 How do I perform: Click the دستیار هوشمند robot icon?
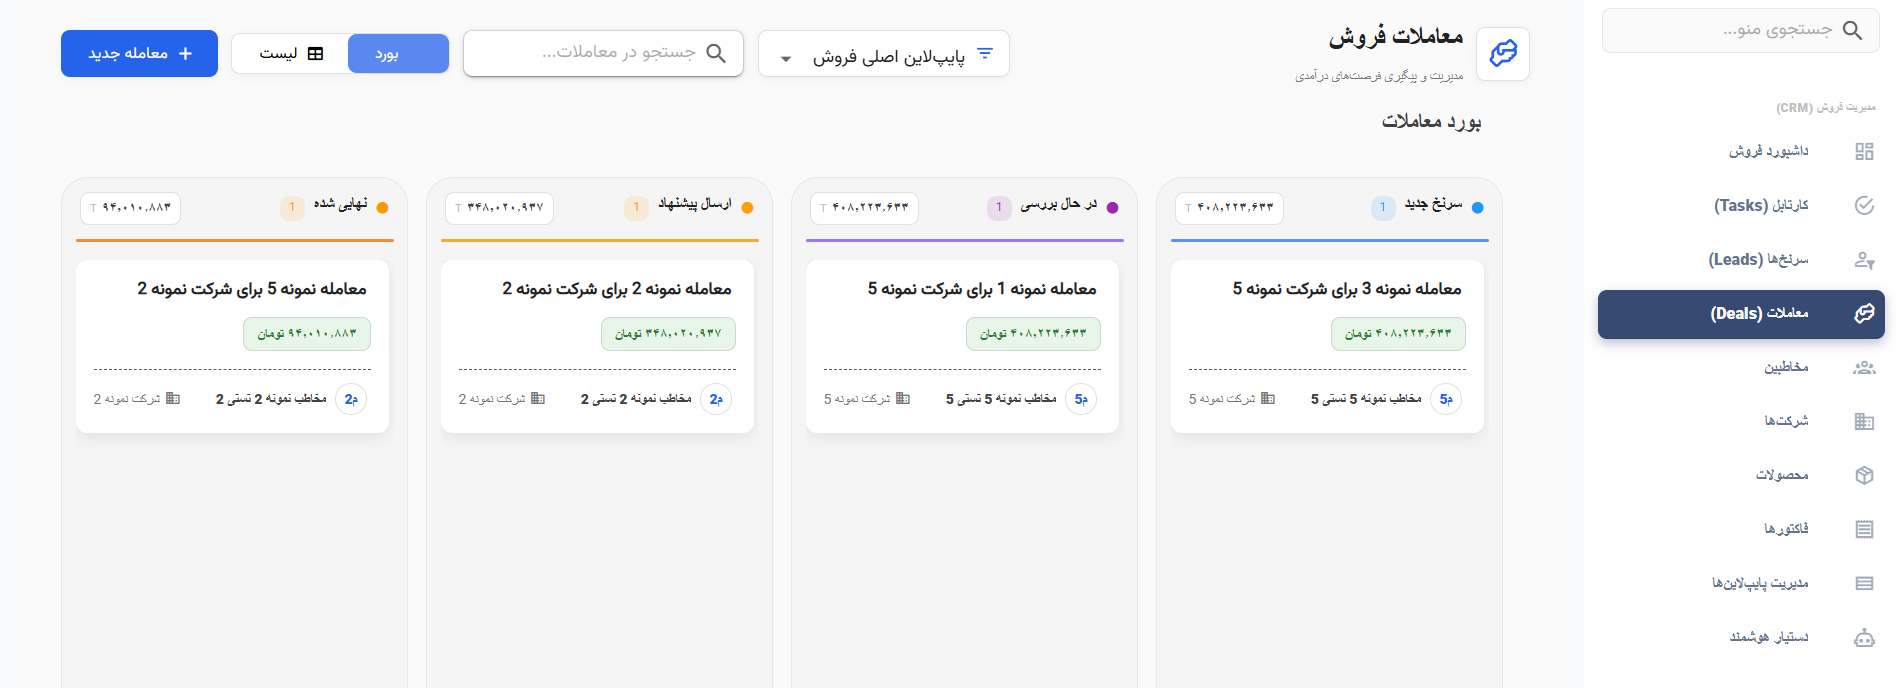pos(1864,637)
